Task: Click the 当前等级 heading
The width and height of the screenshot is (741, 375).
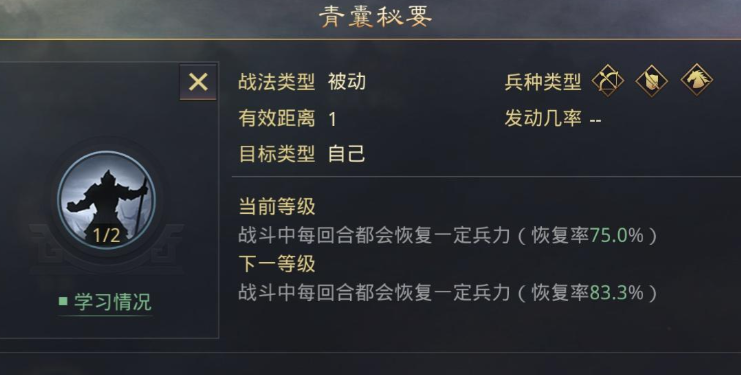Action: [276, 207]
